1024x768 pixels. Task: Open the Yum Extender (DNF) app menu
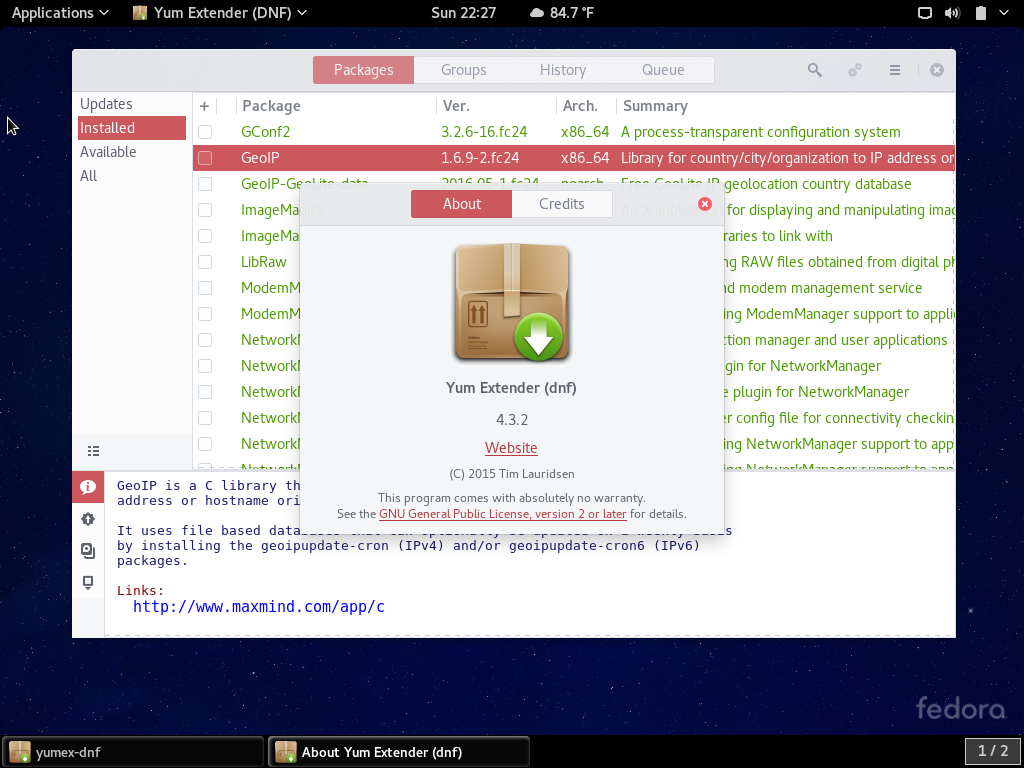pyautogui.click(x=219, y=13)
